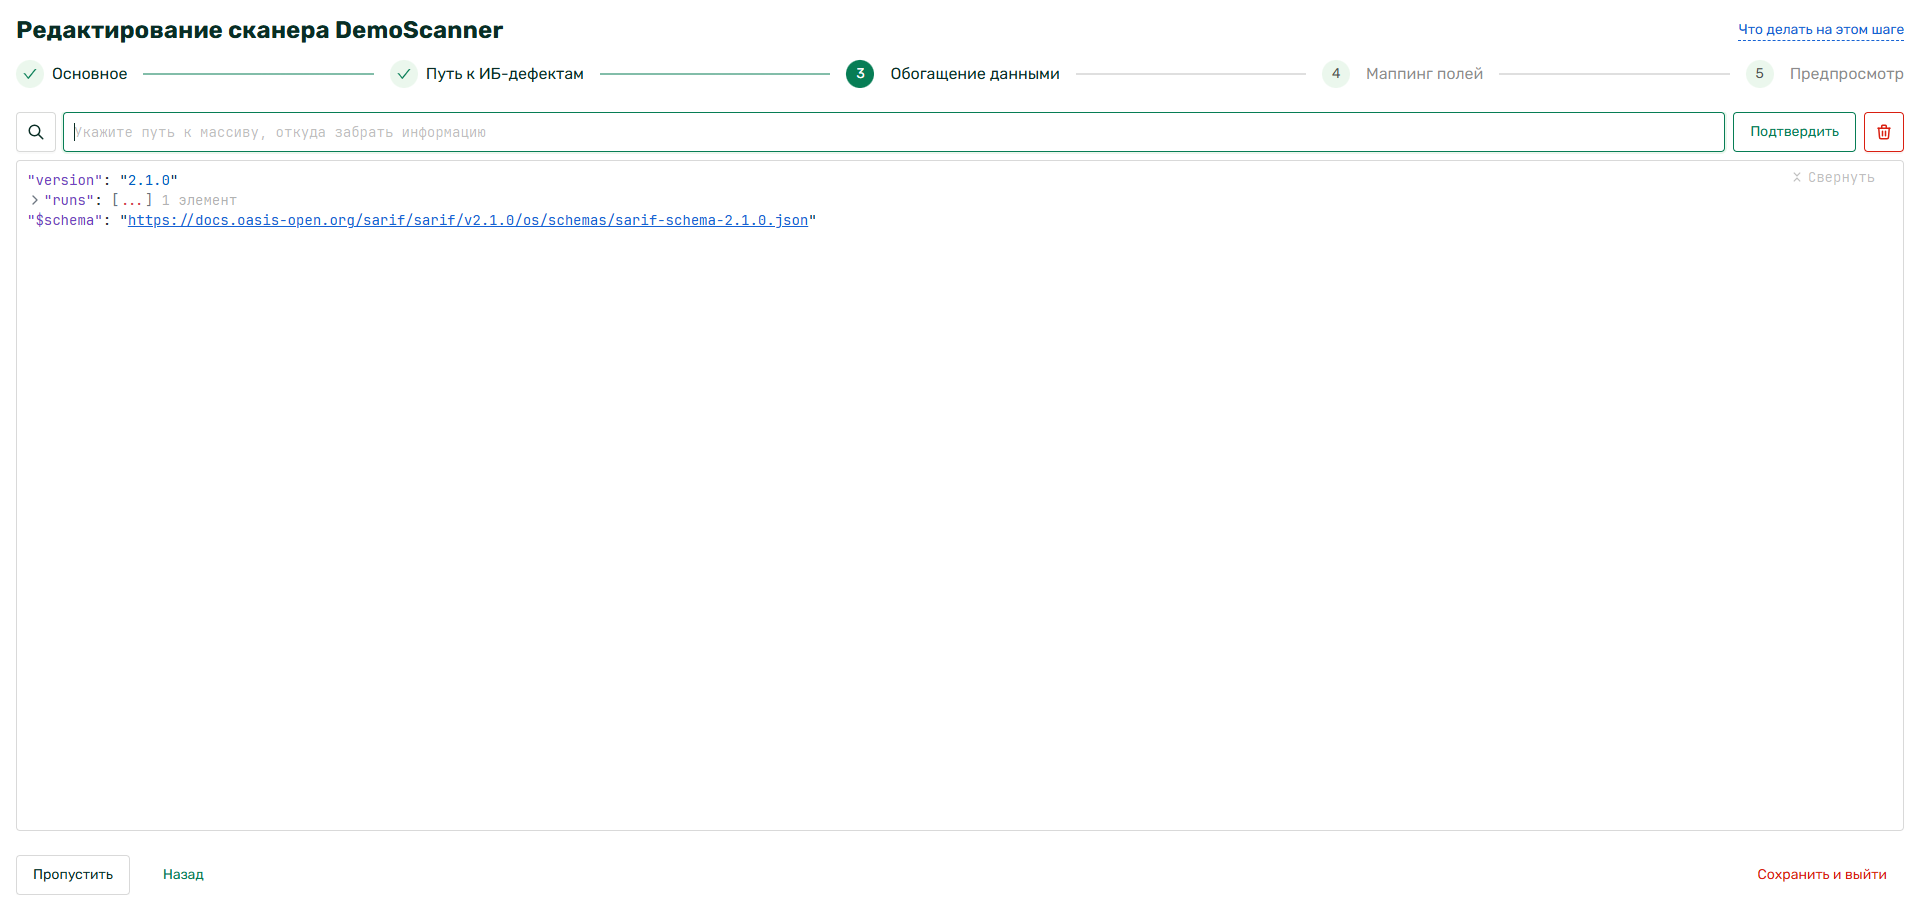The width and height of the screenshot is (1920, 911).
Task: Open the Предпросмотр step label
Action: point(1846,74)
